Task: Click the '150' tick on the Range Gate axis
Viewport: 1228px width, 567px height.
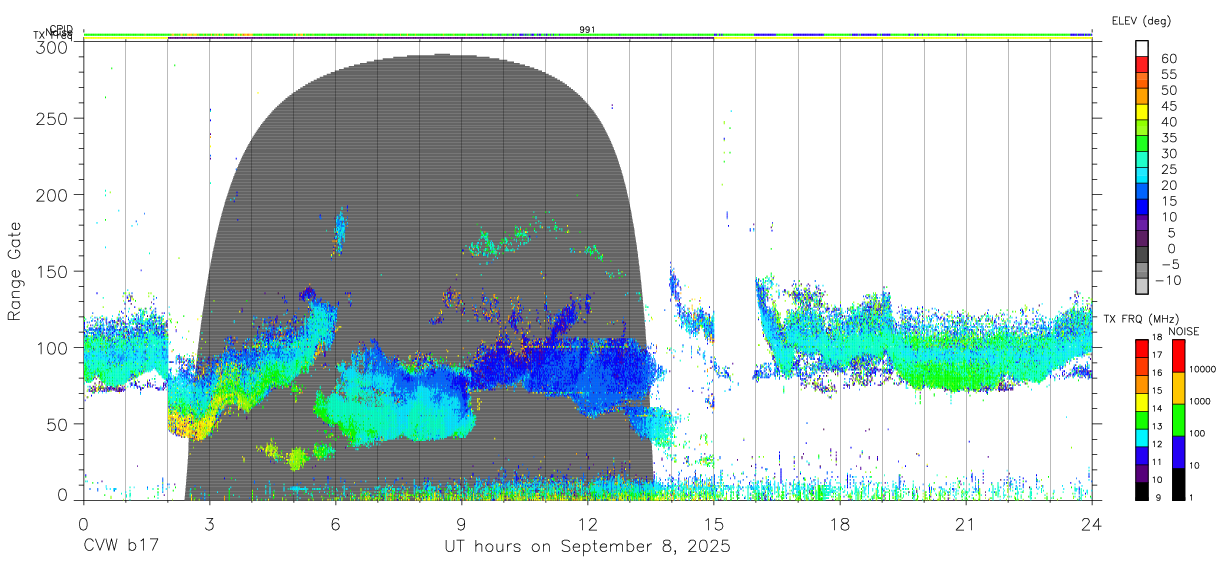Action: (51, 271)
